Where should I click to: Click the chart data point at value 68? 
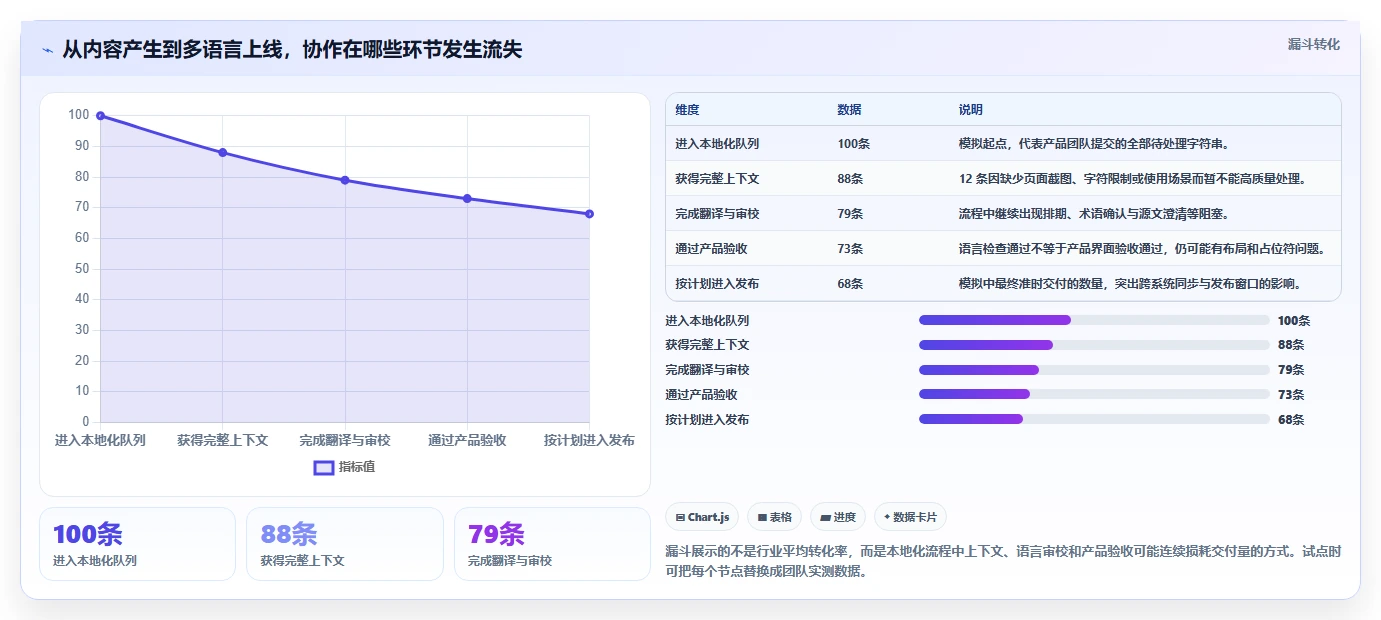[589, 214]
